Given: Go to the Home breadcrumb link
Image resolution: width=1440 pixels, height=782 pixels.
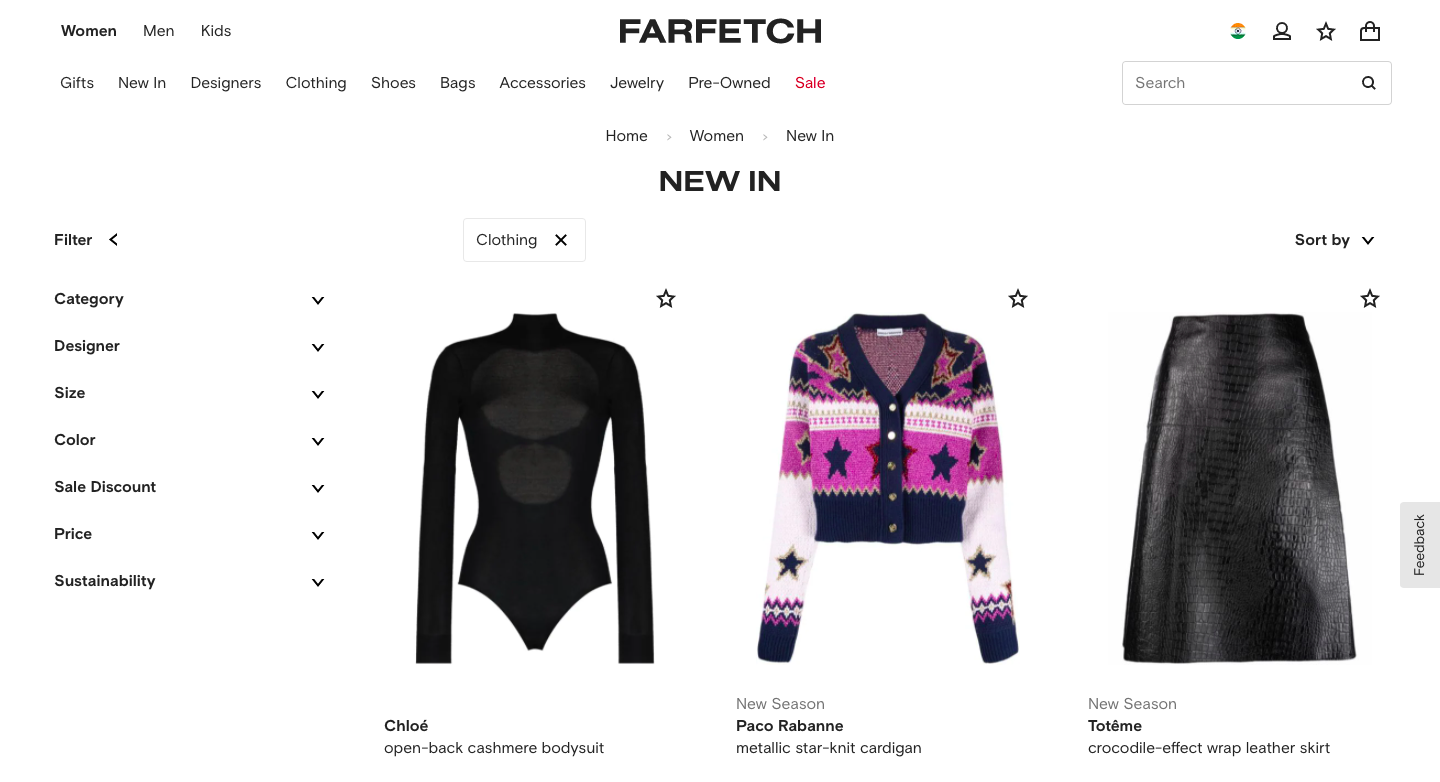Looking at the screenshot, I should coord(627,136).
